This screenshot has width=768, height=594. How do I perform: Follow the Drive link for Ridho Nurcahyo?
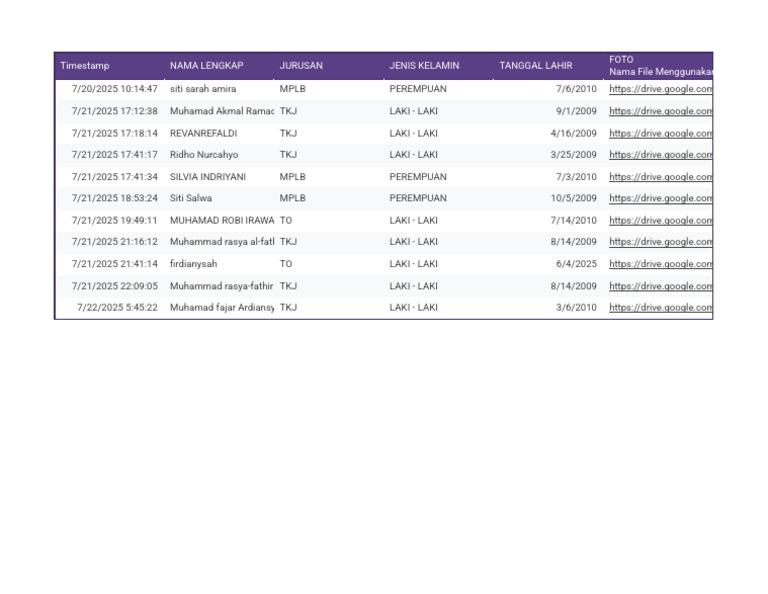660,155
